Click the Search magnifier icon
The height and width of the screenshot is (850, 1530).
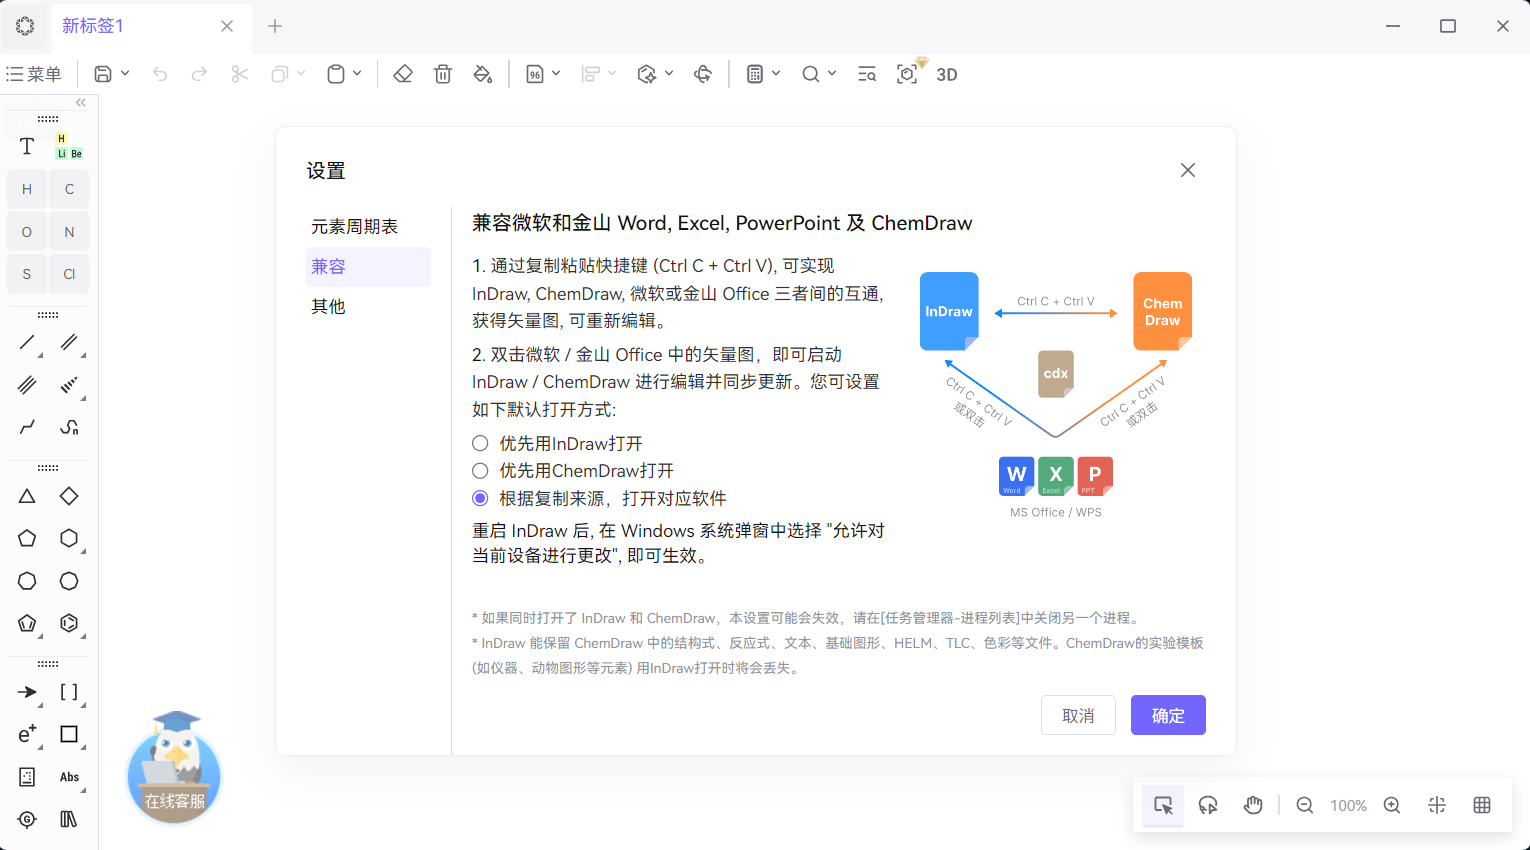811,74
